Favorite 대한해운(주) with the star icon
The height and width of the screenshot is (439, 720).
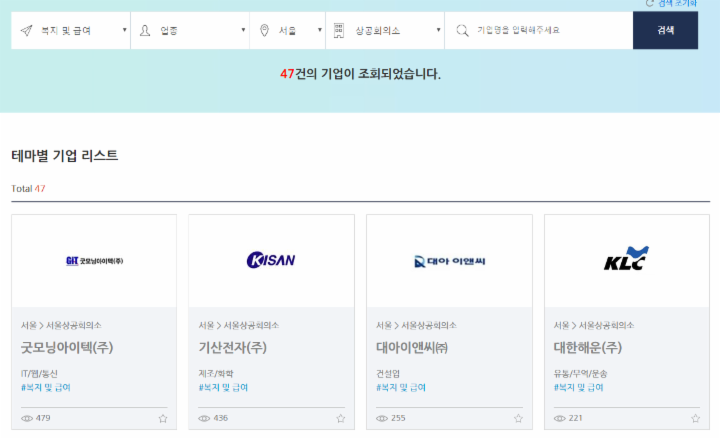(x=696, y=418)
